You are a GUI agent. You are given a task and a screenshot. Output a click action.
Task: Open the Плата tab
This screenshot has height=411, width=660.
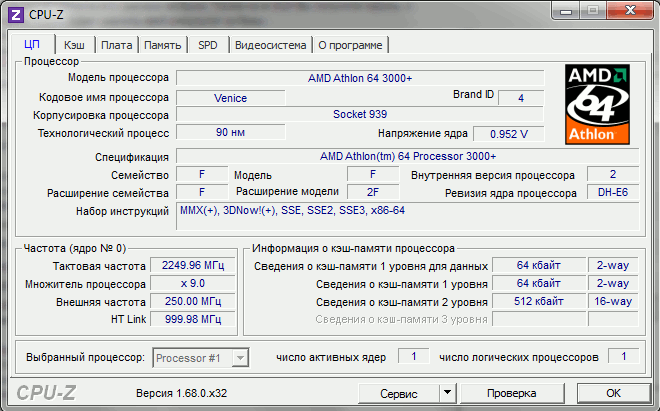click(x=116, y=45)
